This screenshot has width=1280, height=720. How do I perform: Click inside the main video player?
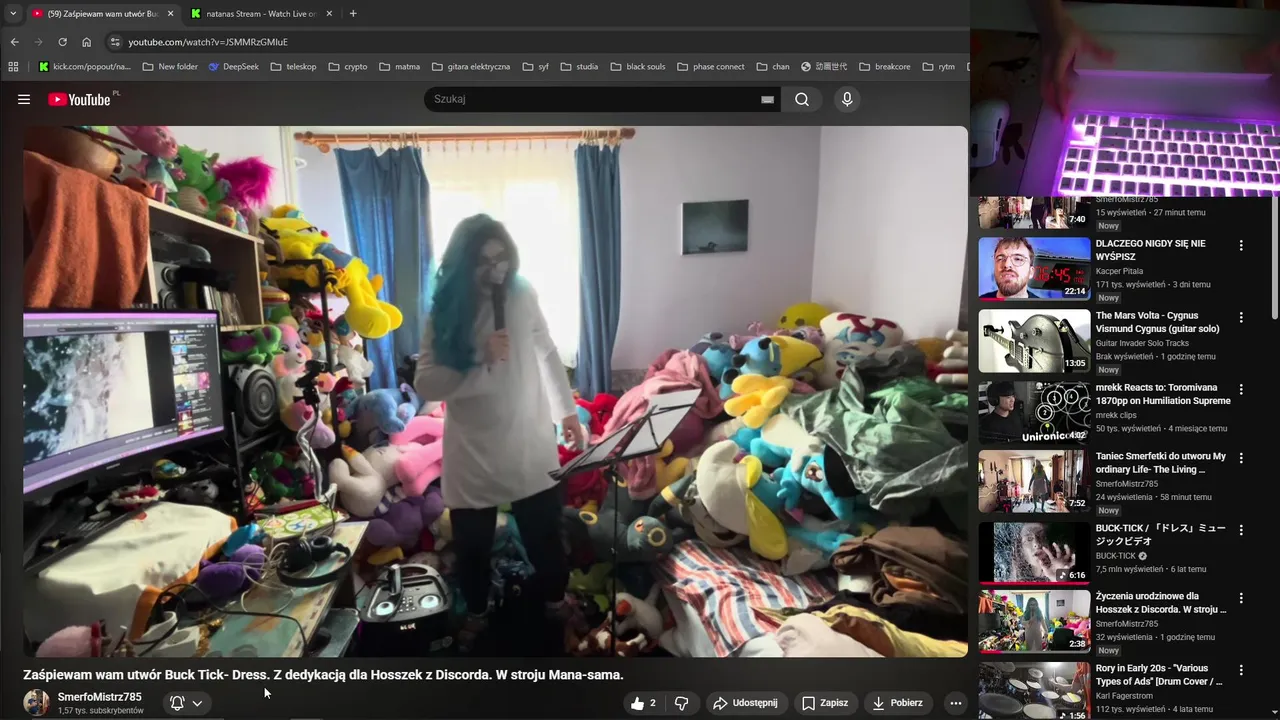(x=495, y=391)
